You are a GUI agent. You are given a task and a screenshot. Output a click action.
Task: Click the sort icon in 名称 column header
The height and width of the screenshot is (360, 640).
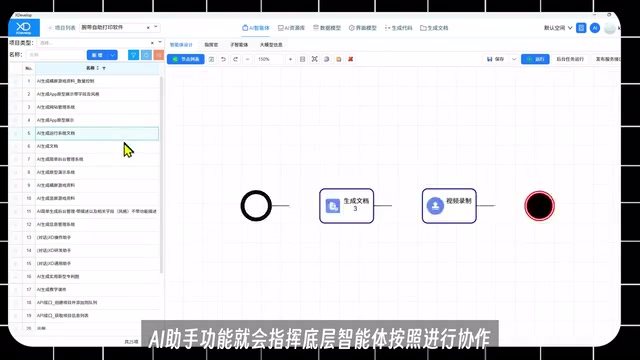point(98,68)
